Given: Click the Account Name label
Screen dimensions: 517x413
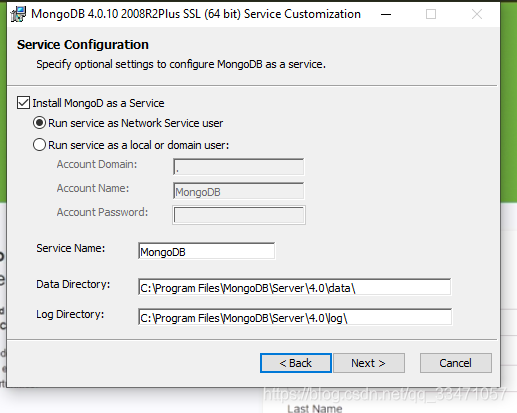Looking at the screenshot, I should coord(93,188).
